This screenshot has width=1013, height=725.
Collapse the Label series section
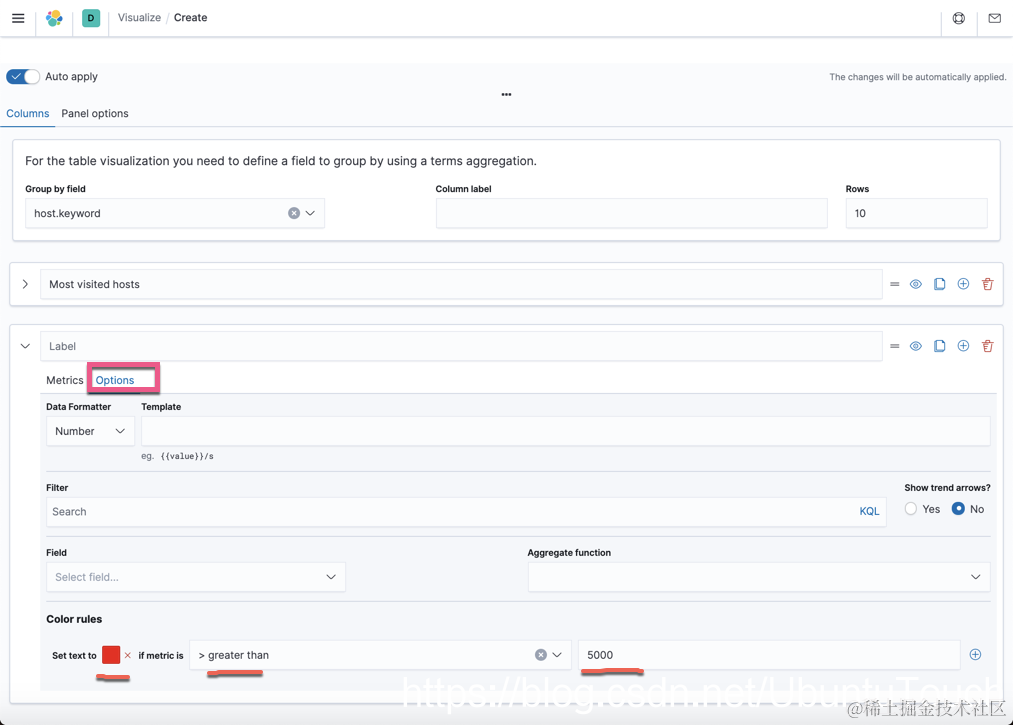pos(25,346)
